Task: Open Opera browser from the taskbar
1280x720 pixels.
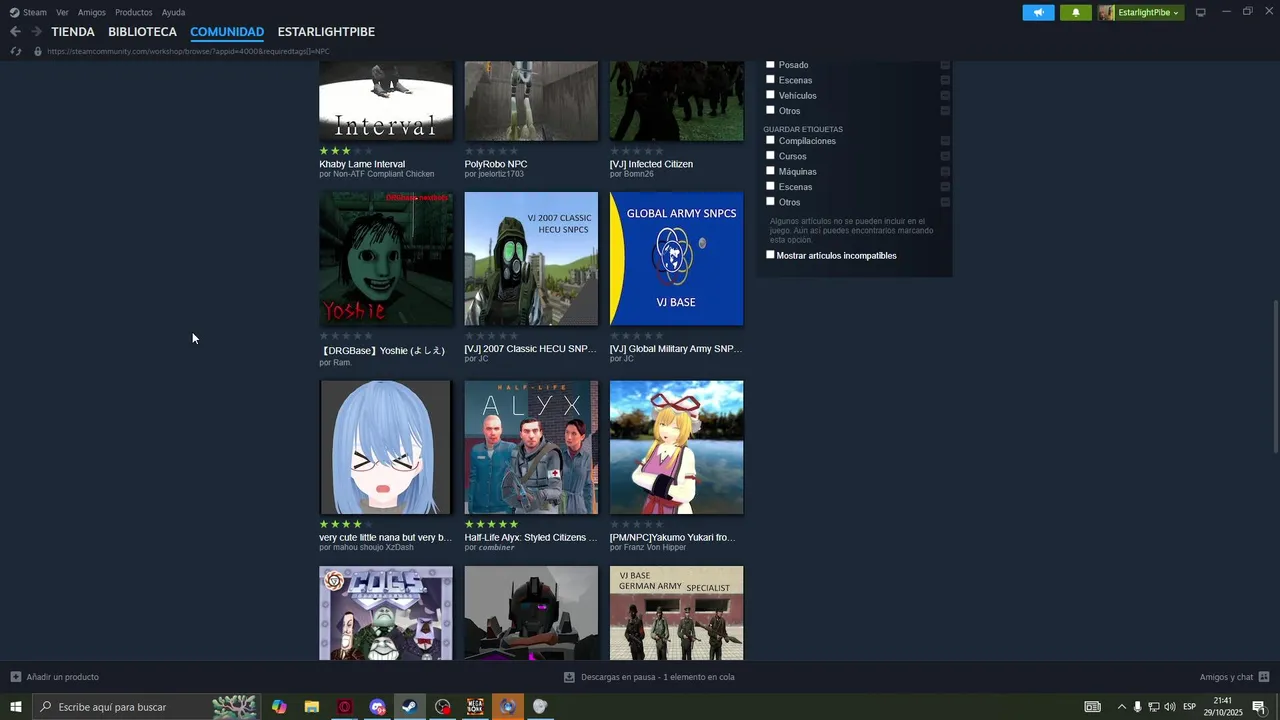Action: click(x=345, y=707)
